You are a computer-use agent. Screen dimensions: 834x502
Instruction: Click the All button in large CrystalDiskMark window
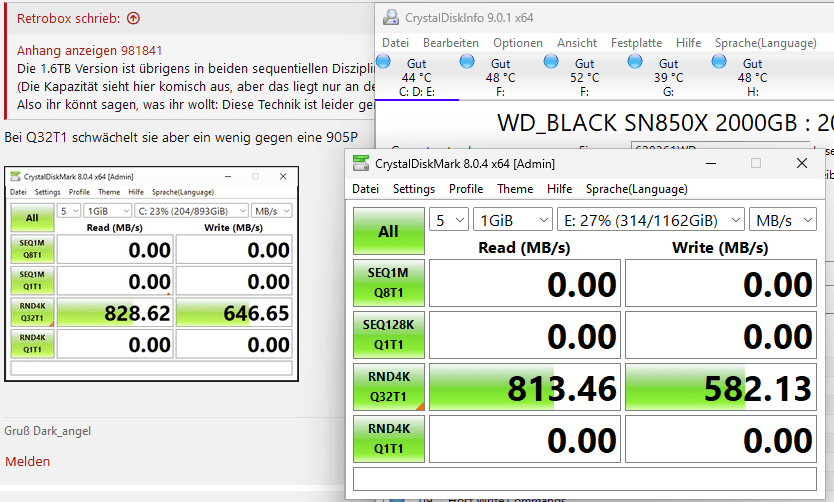point(389,231)
